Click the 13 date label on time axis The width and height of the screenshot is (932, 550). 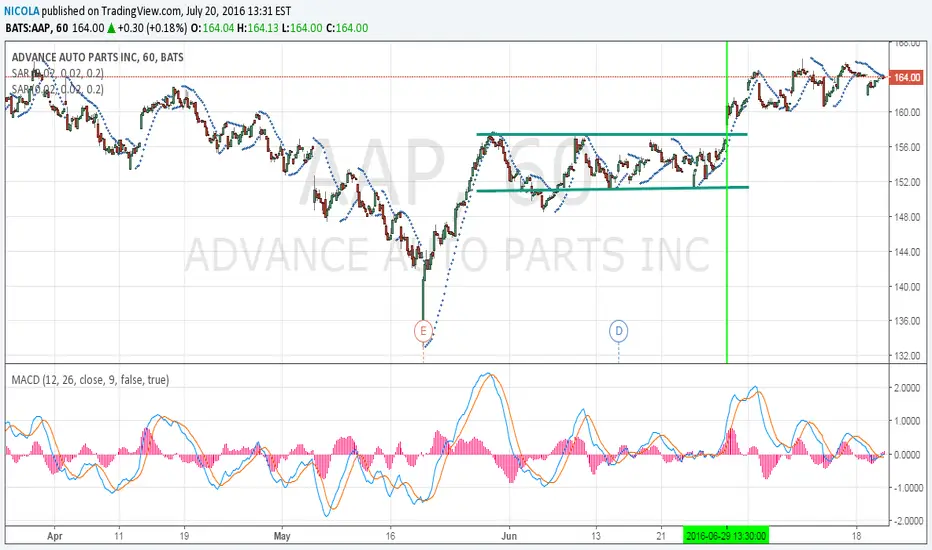pyautogui.click(x=596, y=536)
